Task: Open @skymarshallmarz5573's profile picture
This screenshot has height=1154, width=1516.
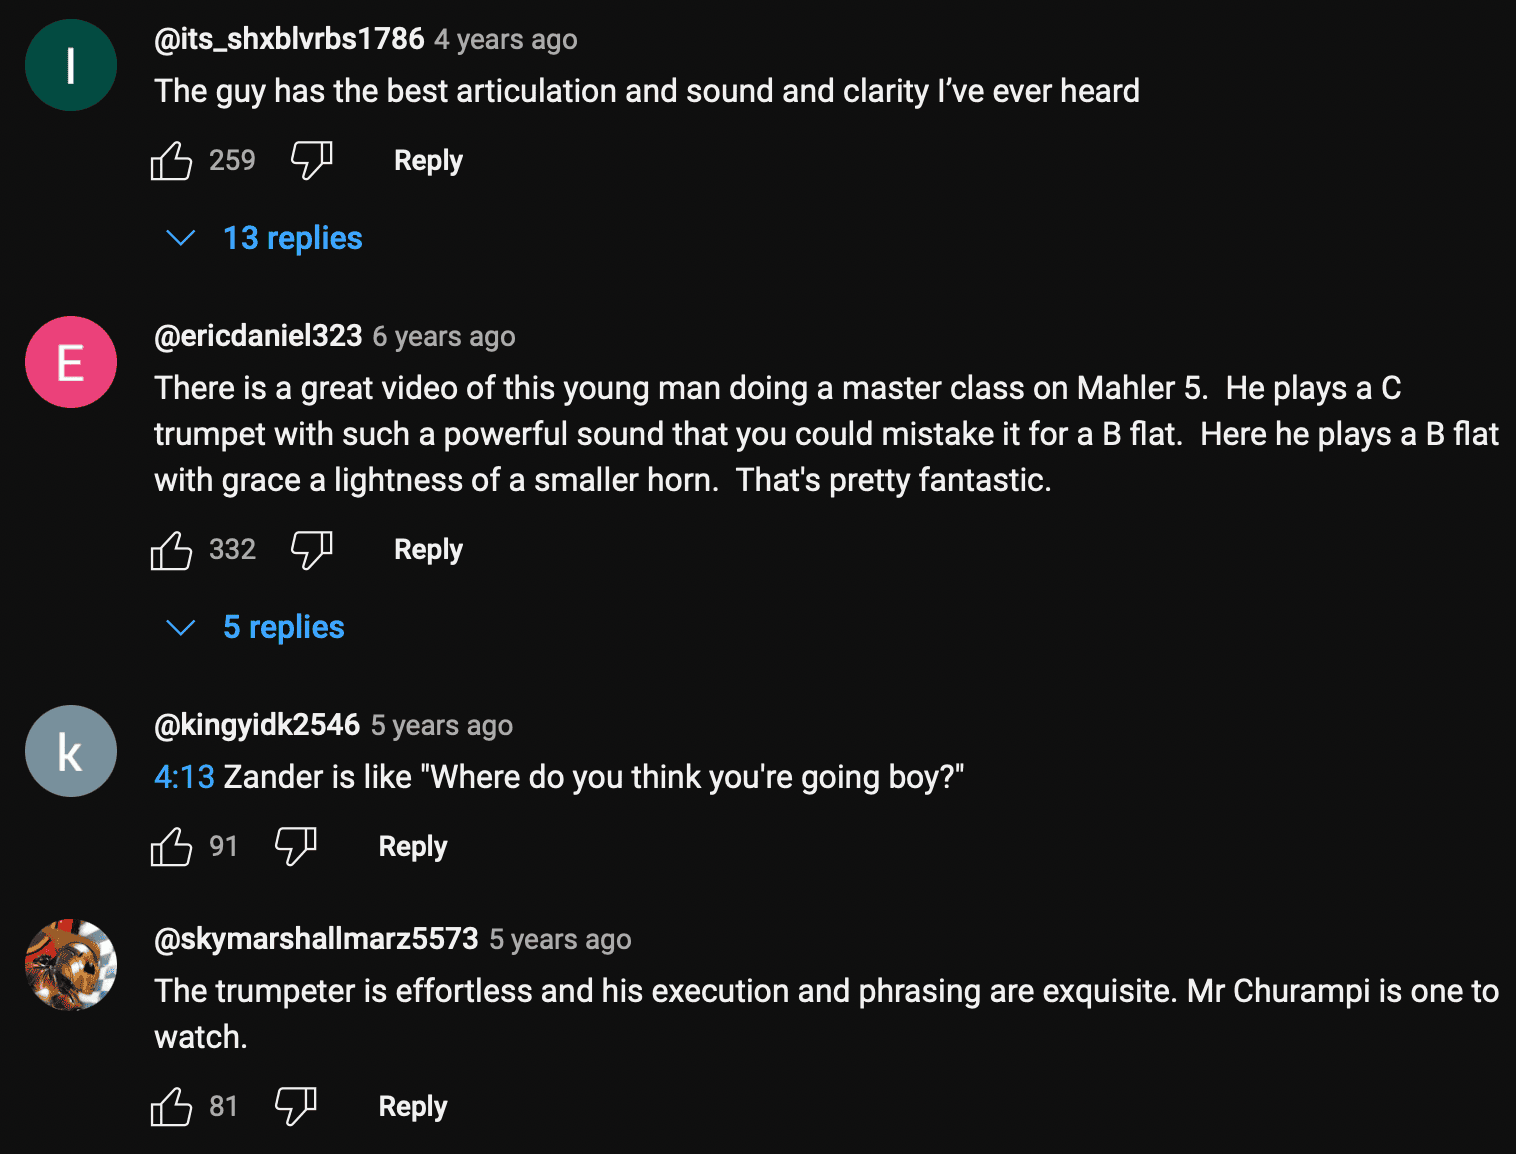Action: pyautogui.click(x=71, y=965)
